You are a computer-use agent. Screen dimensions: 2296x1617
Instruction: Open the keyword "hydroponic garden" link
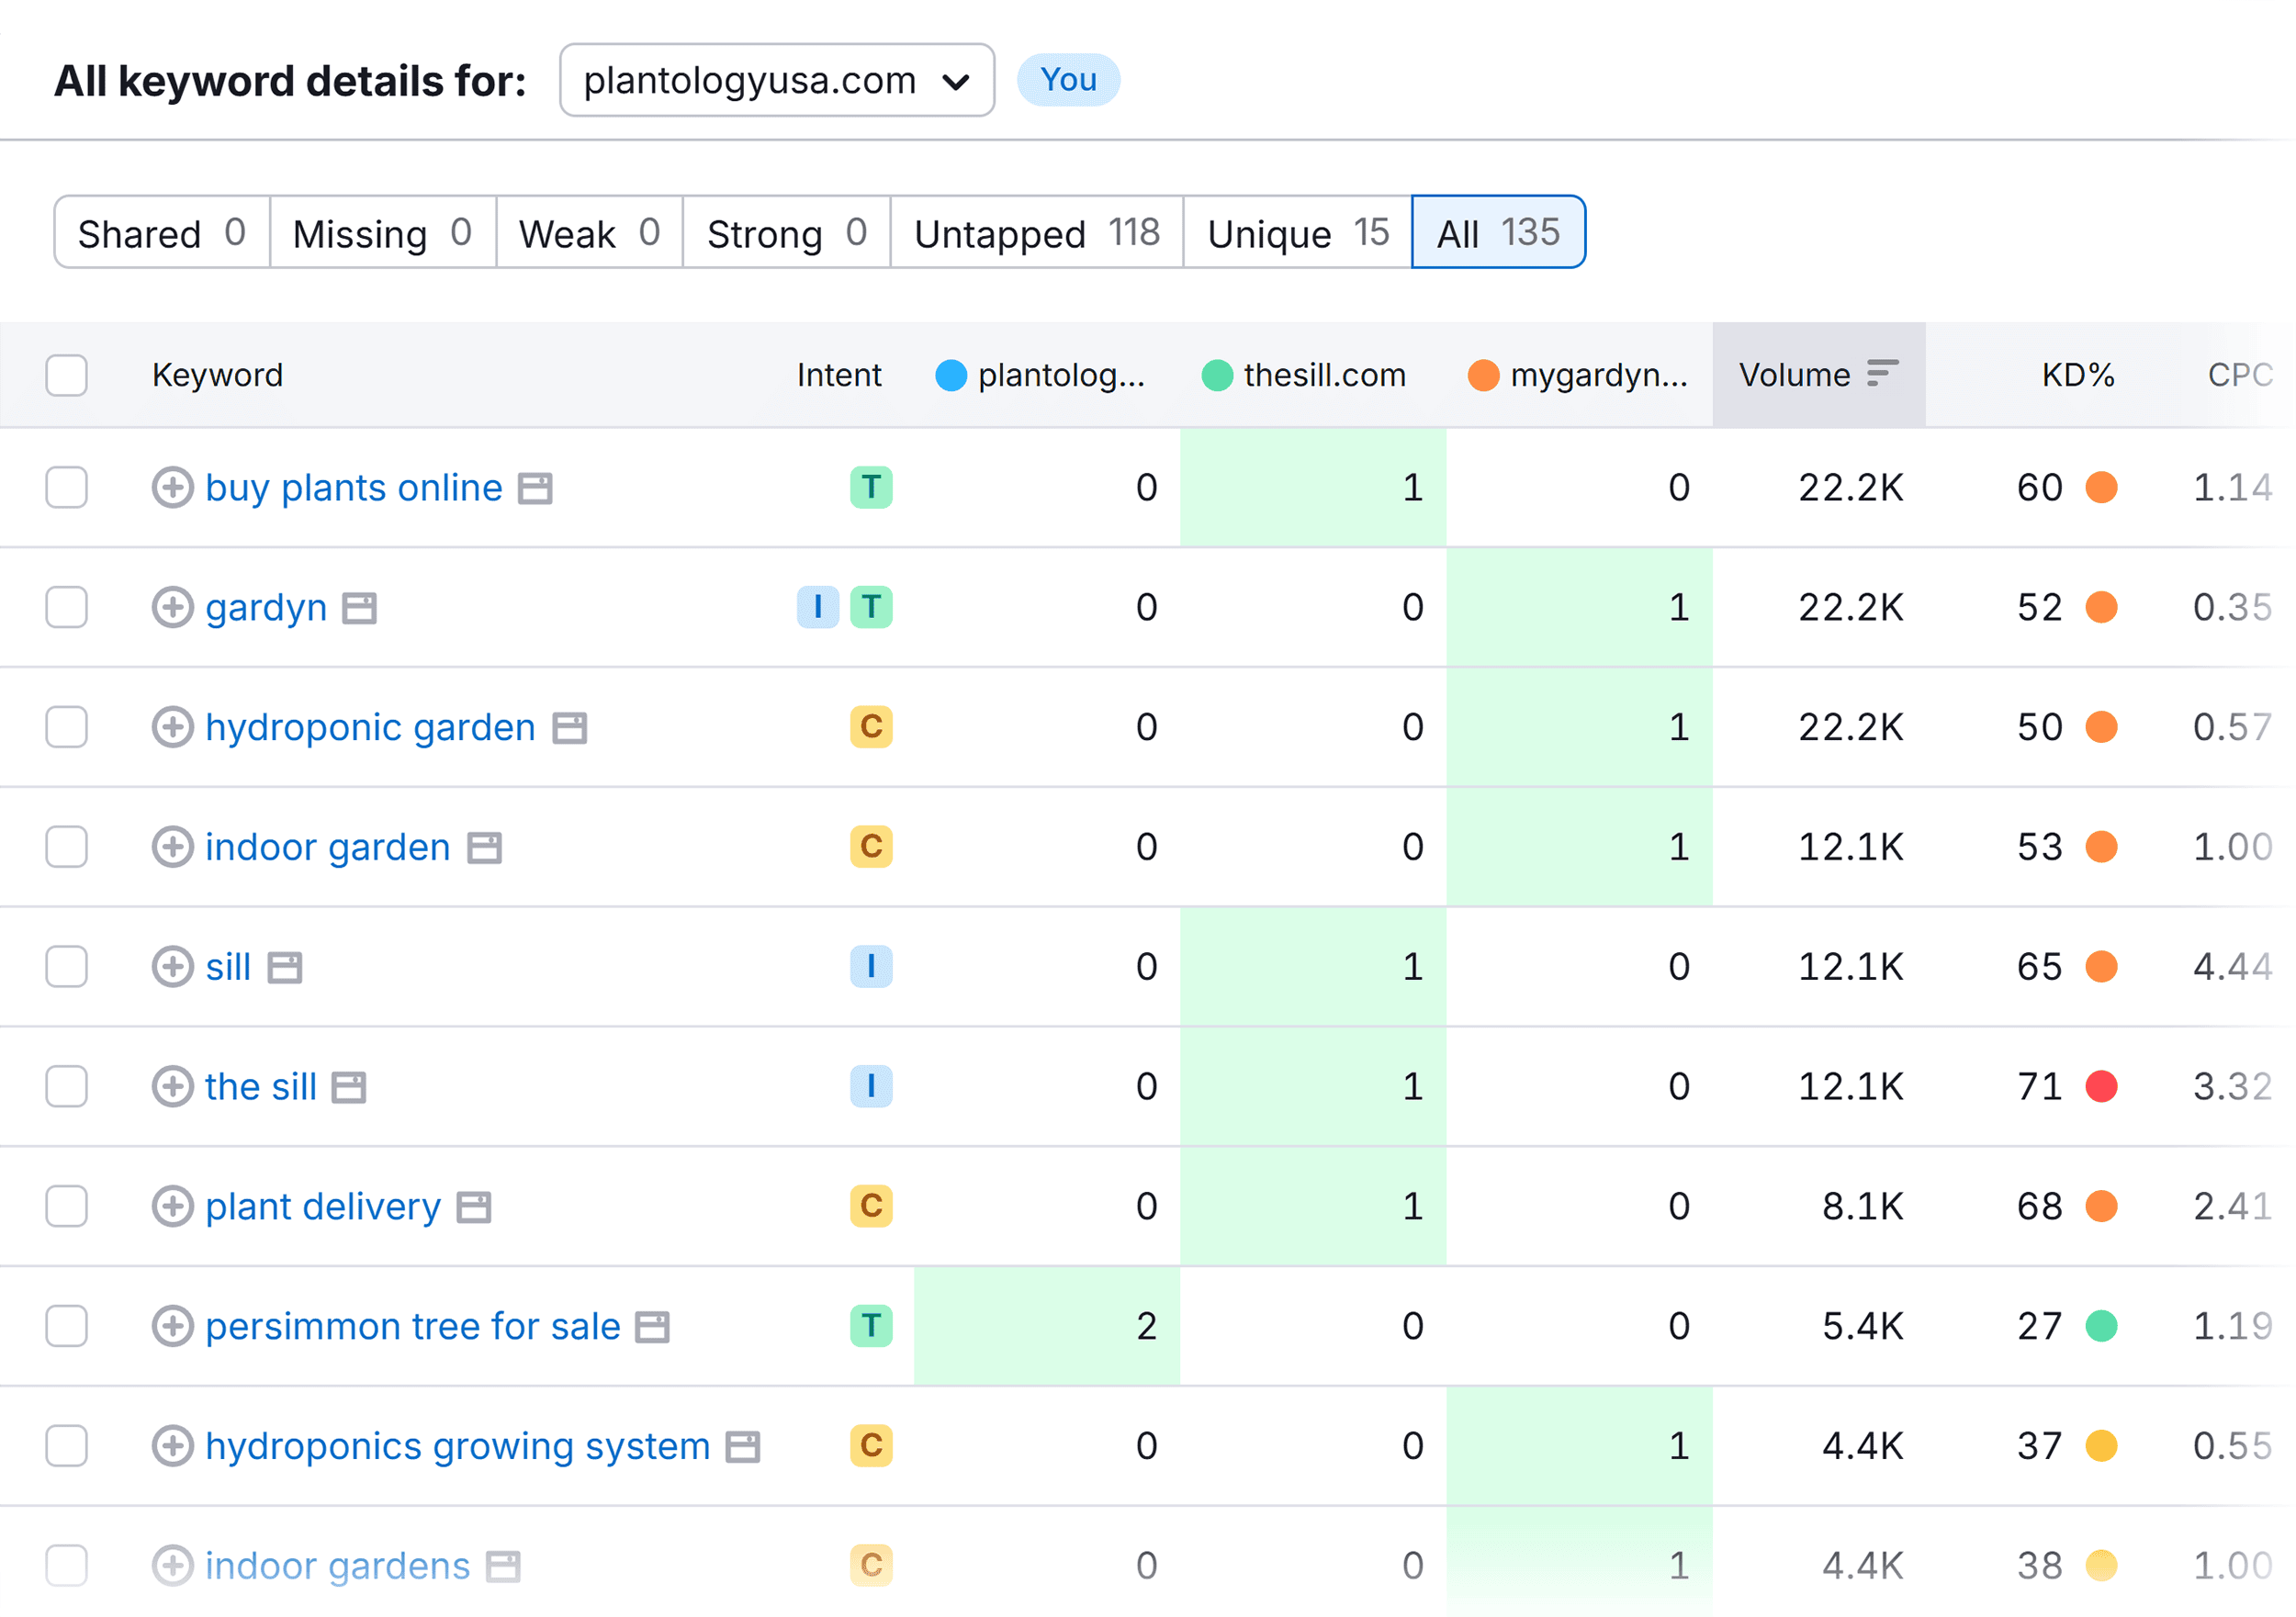tap(369, 727)
